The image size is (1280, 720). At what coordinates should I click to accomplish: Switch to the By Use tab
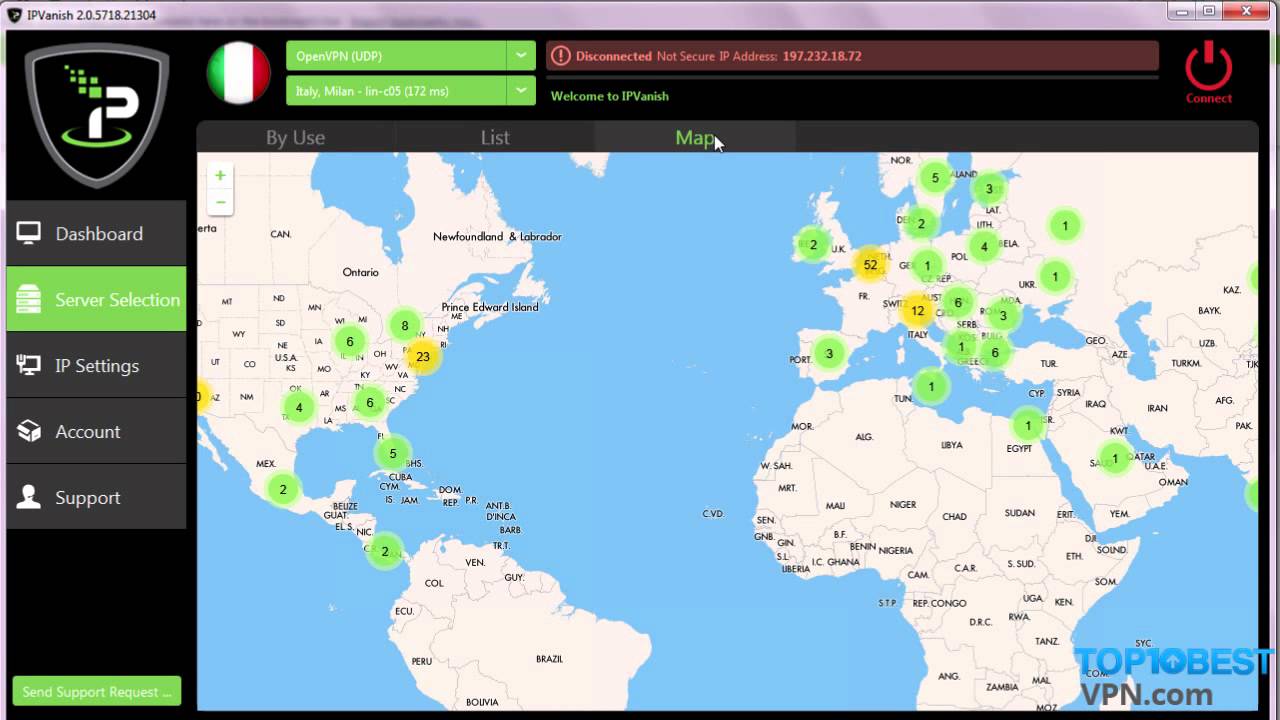point(295,138)
